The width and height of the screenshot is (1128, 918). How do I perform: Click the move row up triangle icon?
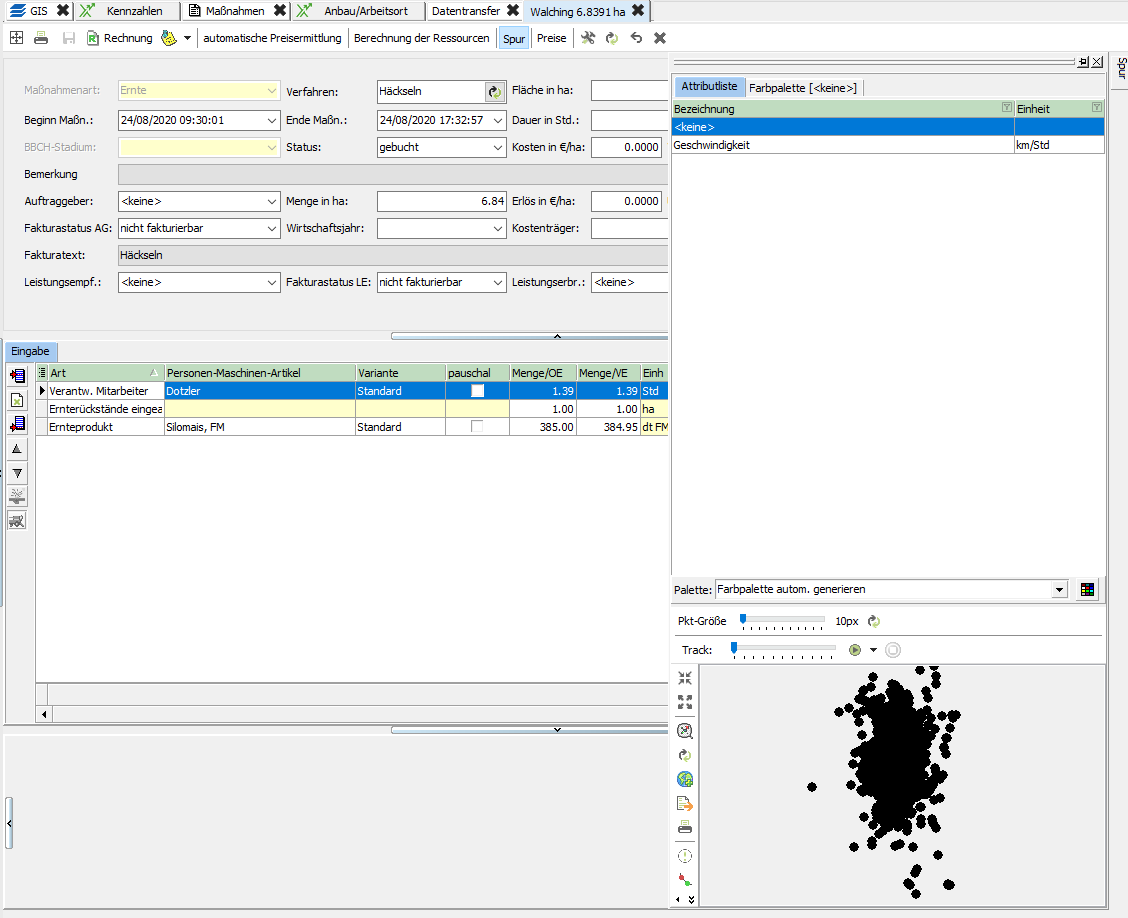[17, 449]
